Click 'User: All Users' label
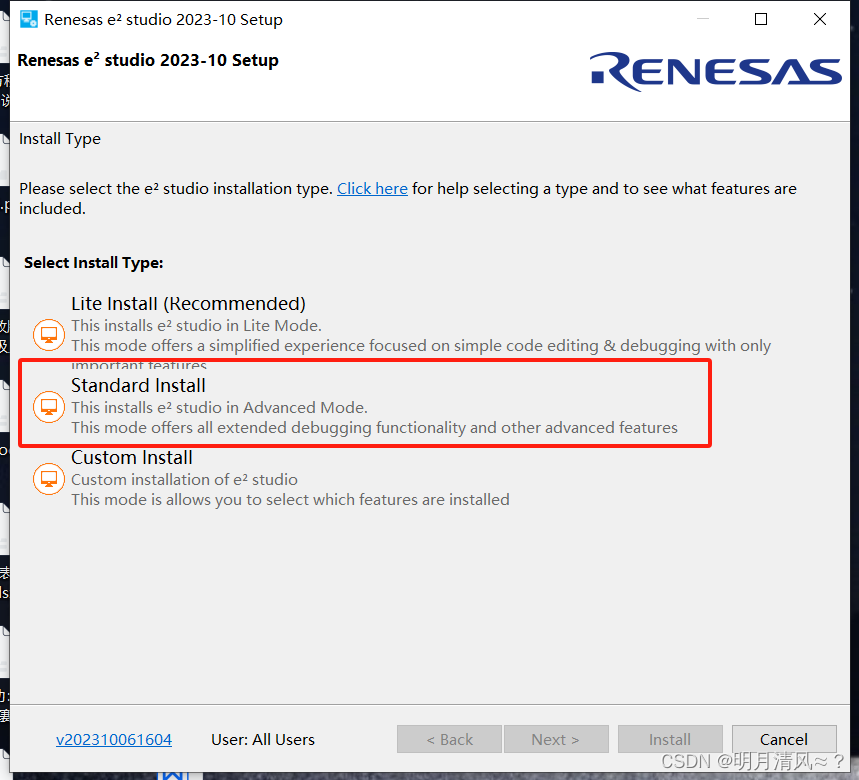The height and width of the screenshot is (780, 859). click(x=263, y=739)
